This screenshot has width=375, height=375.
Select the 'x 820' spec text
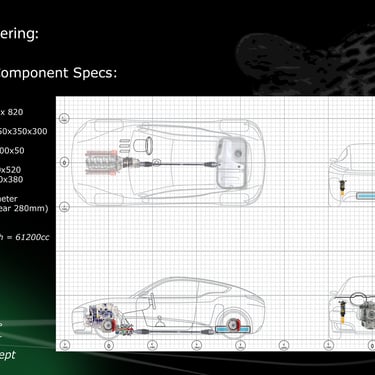12,112
